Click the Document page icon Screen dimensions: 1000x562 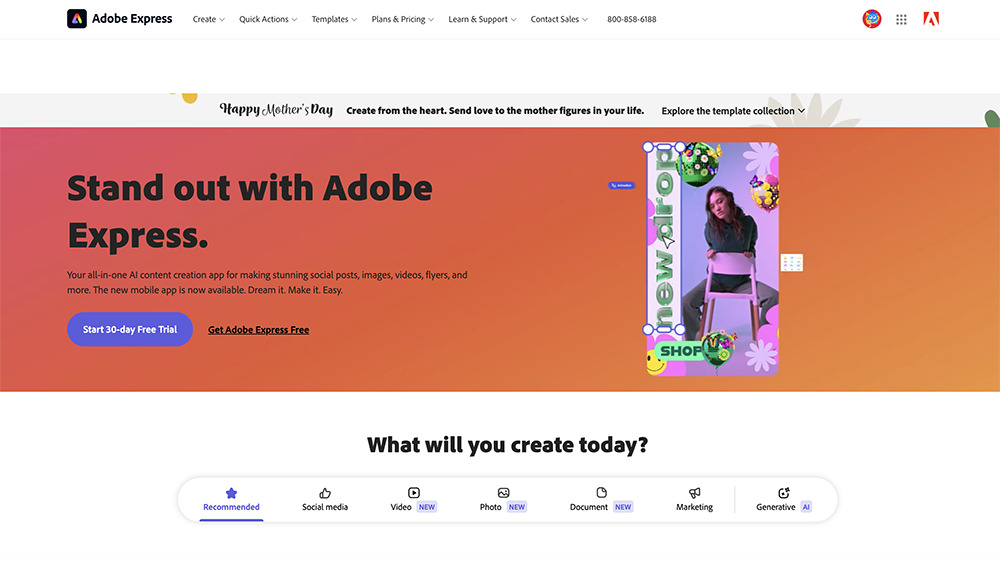coord(601,492)
